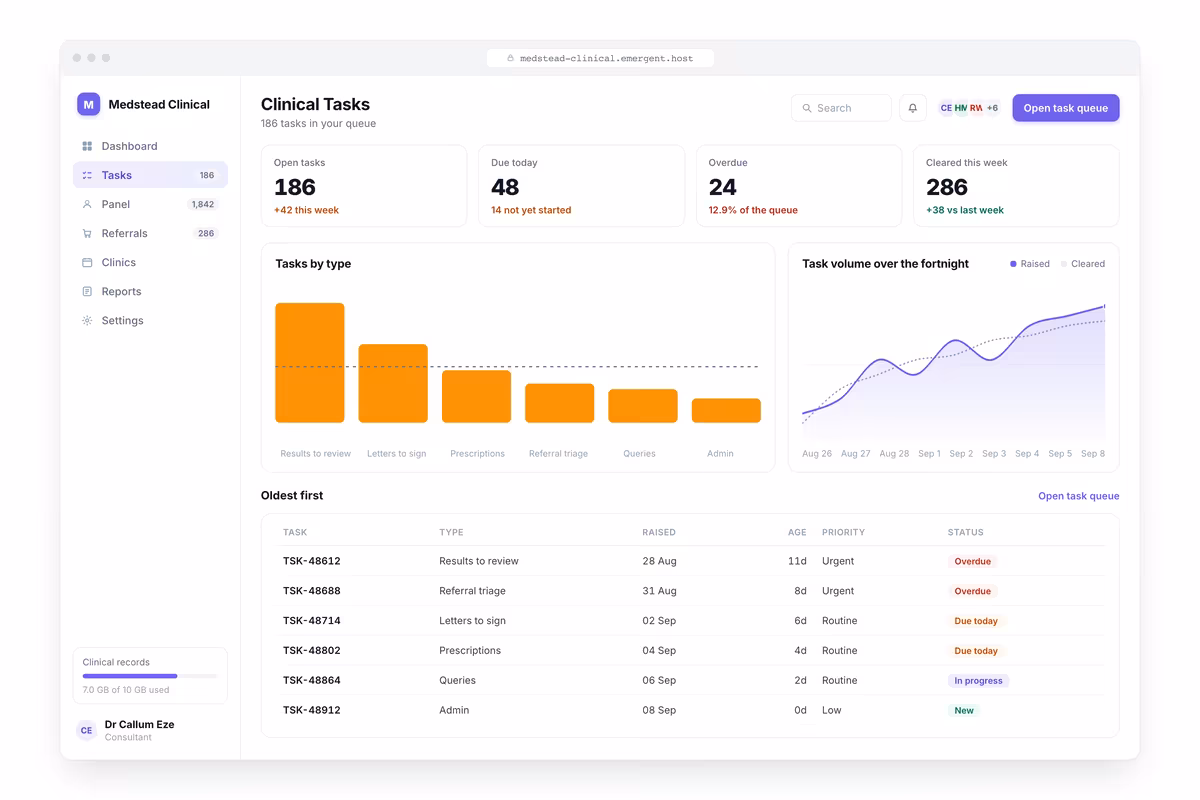Click Overdue badge on TSK-48612 row
The image size is (1200, 800).
[x=972, y=561]
